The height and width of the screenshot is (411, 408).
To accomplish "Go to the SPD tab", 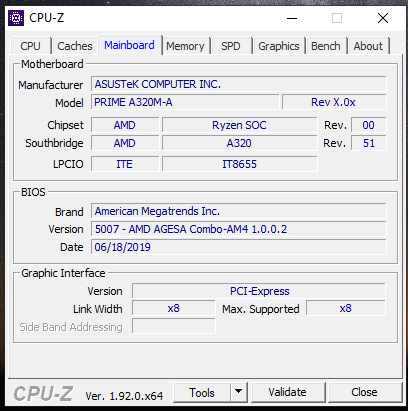I will click(x=231, y=46).
